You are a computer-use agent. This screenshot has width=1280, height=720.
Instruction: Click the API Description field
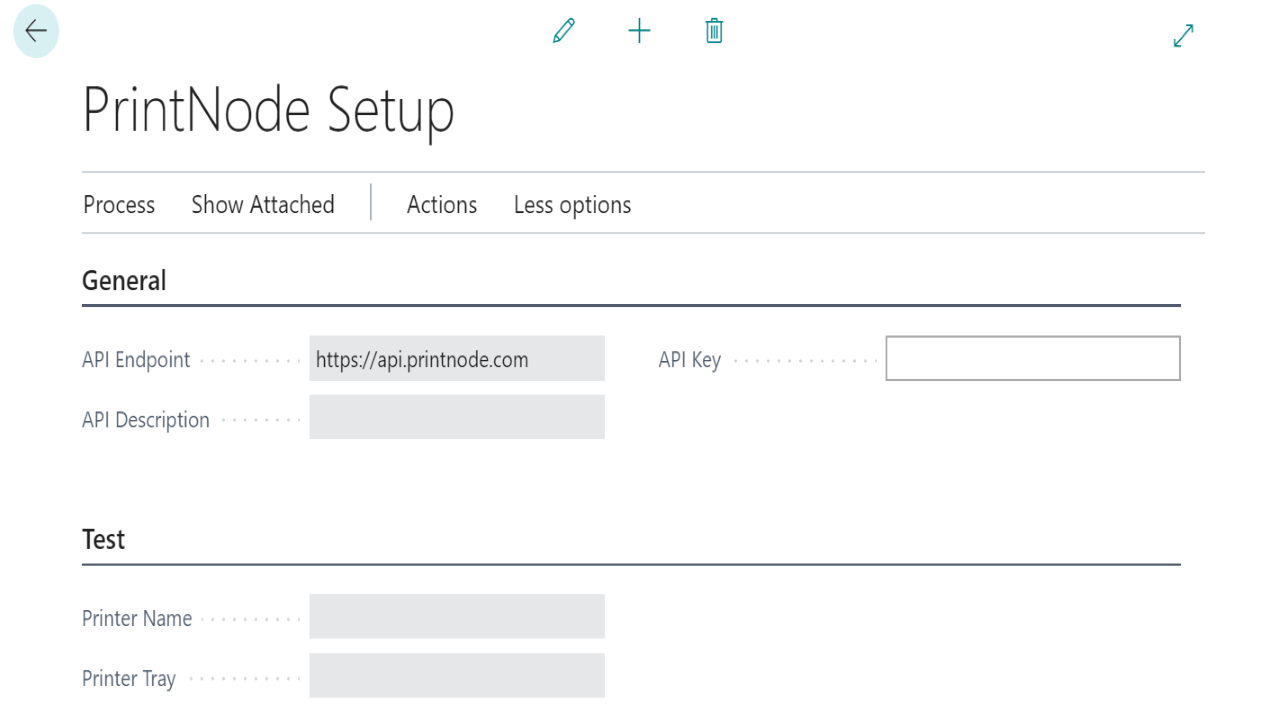click(x=457, y=417)
